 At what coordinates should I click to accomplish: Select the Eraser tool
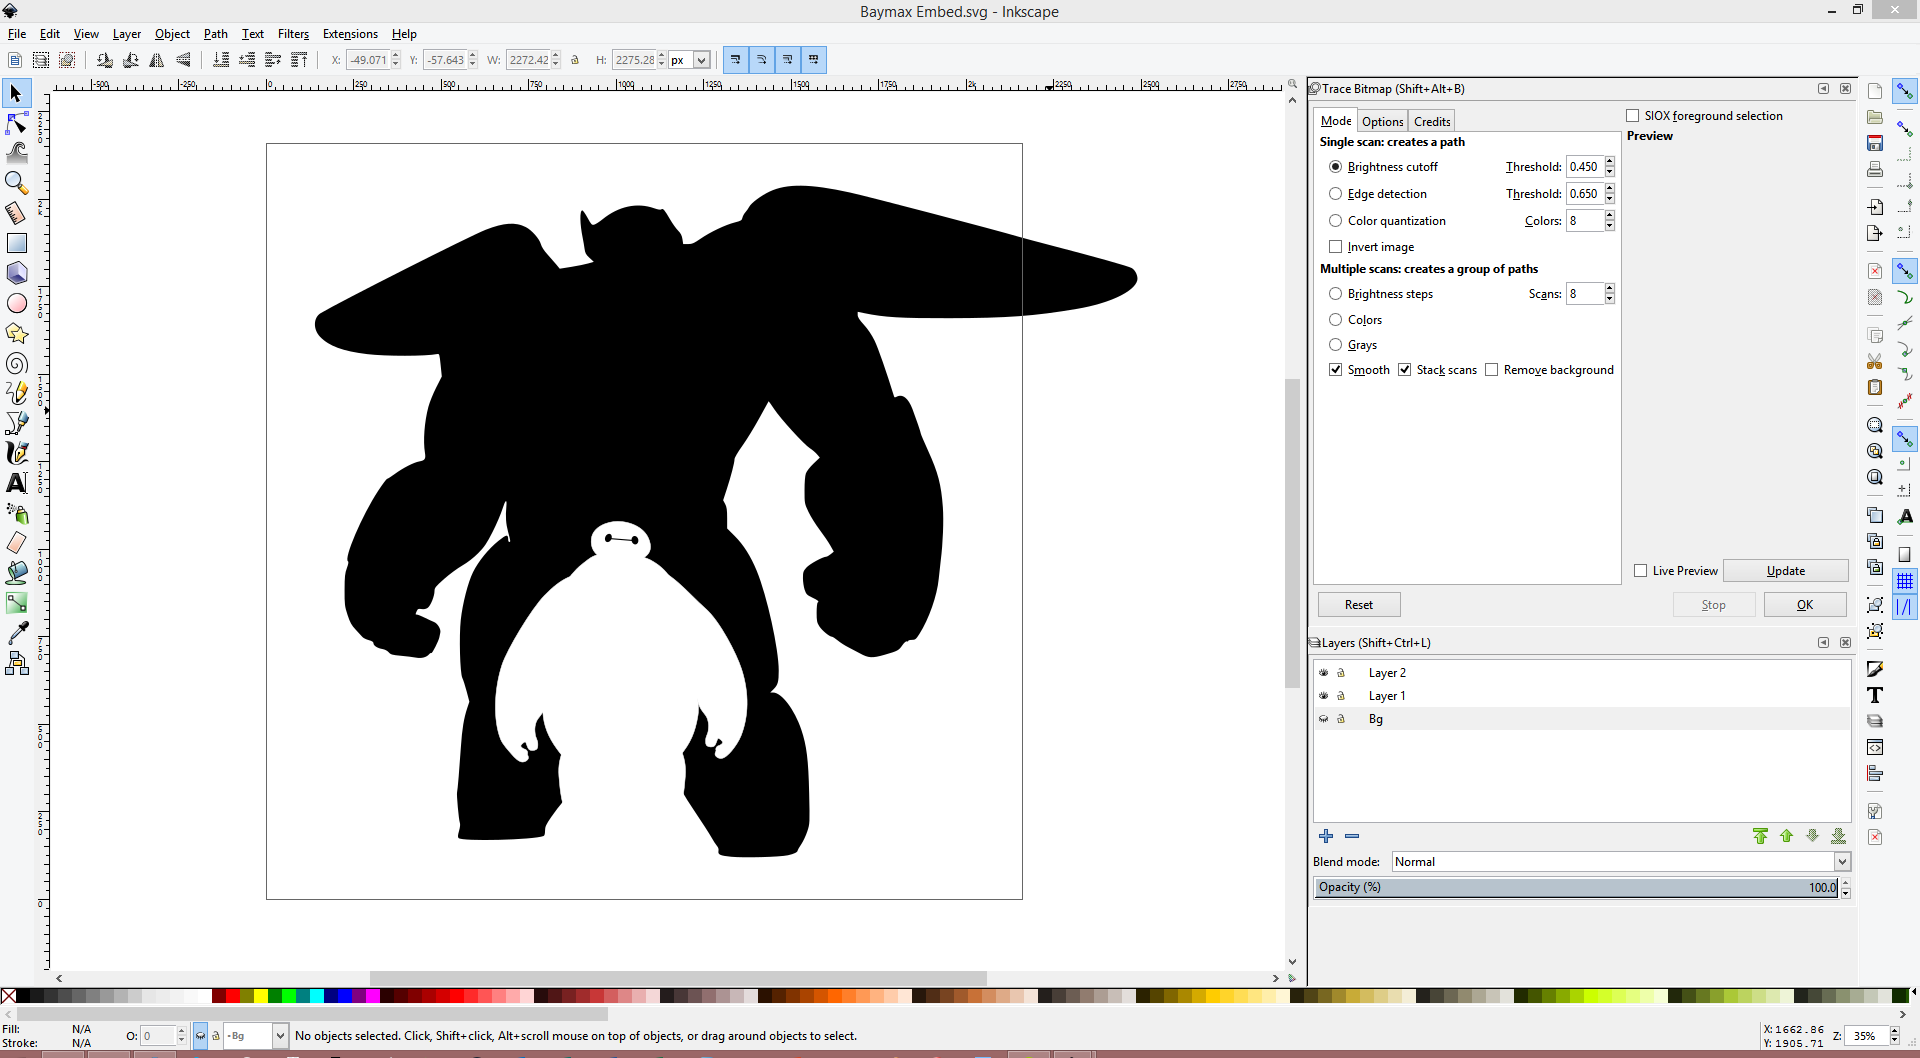point(16,543)
